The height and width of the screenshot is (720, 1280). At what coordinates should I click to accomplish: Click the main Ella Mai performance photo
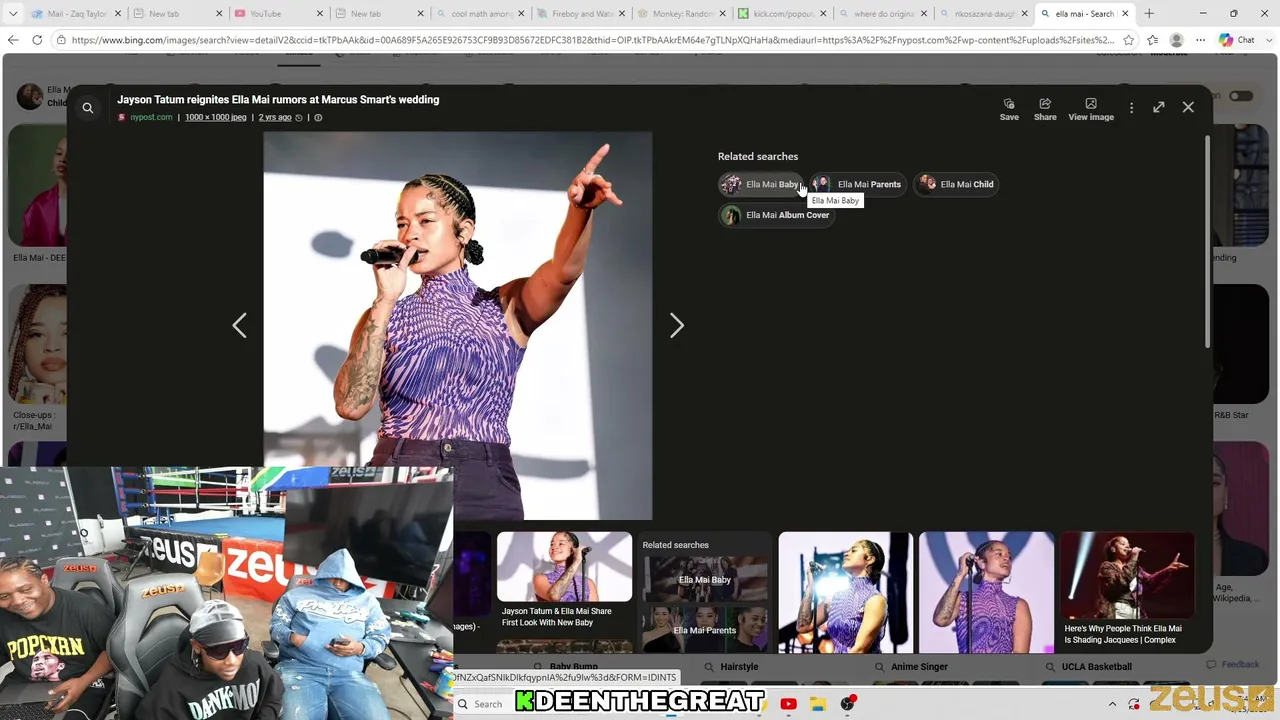click(457, 325)
